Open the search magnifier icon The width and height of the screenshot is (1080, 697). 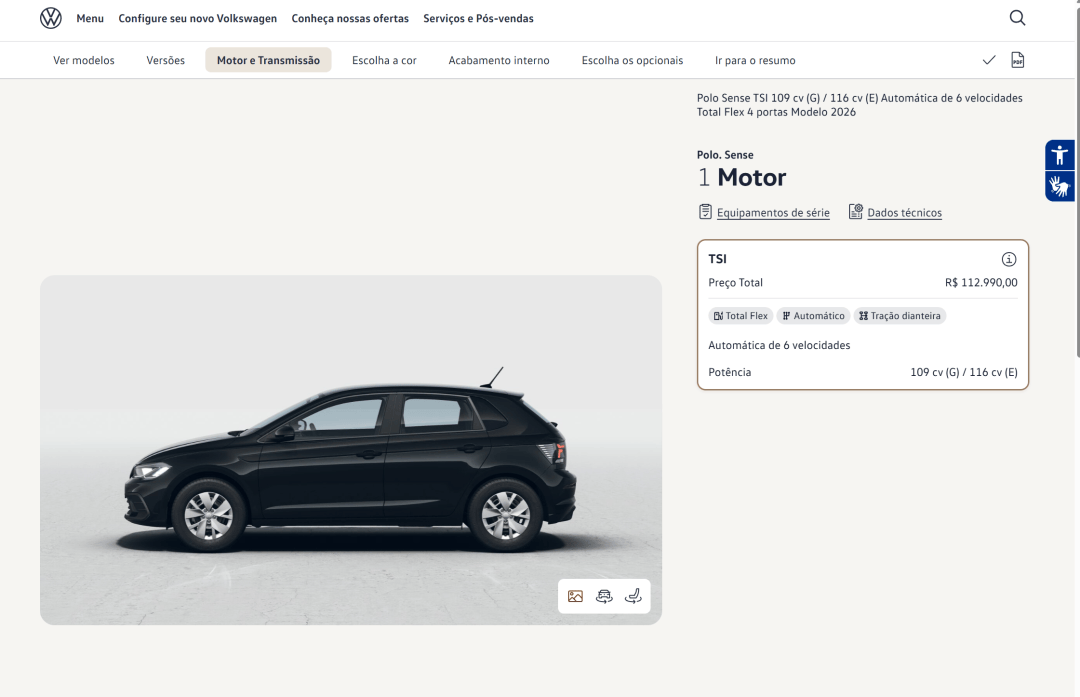[1017, 18]
